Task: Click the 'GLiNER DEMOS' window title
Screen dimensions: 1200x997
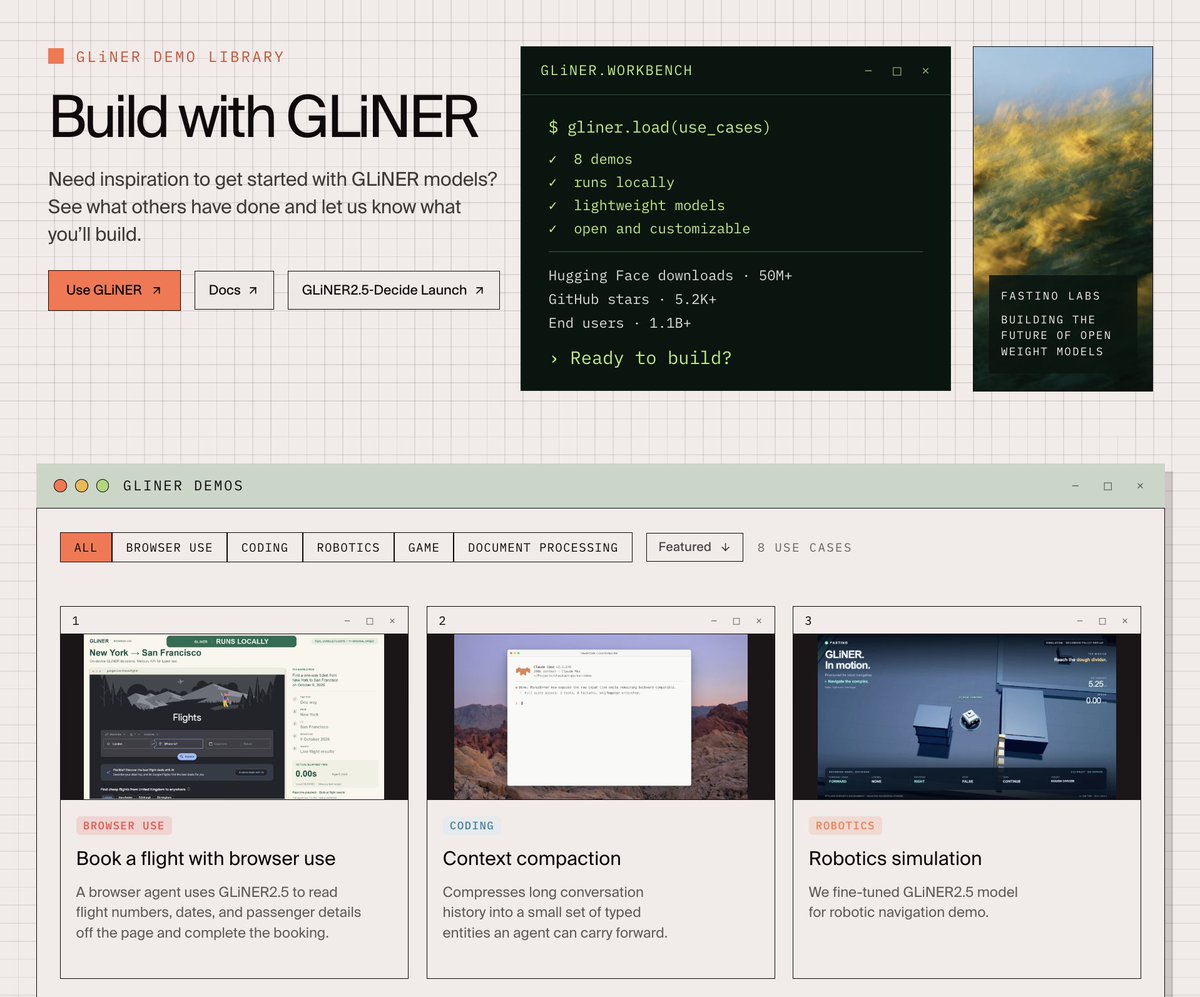Action: pyautogui.click(x=183, y=486)
